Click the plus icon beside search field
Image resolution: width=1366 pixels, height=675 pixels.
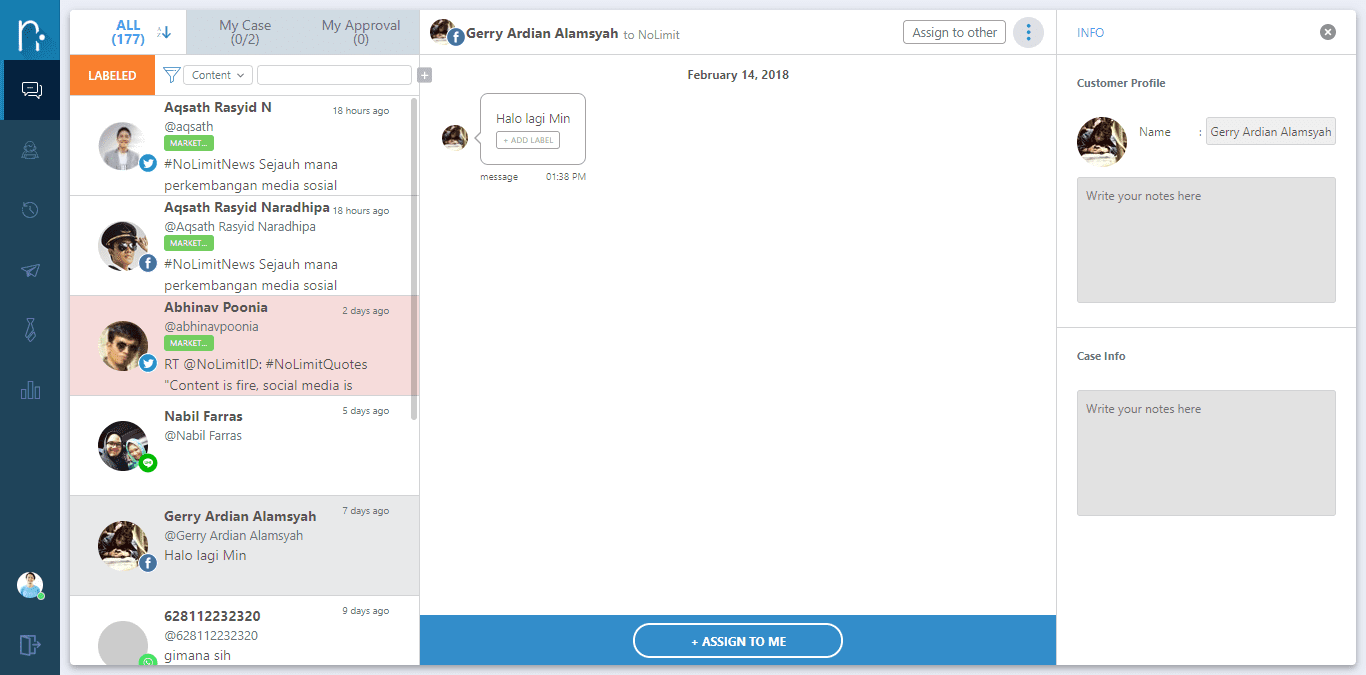tap(425, 75)
